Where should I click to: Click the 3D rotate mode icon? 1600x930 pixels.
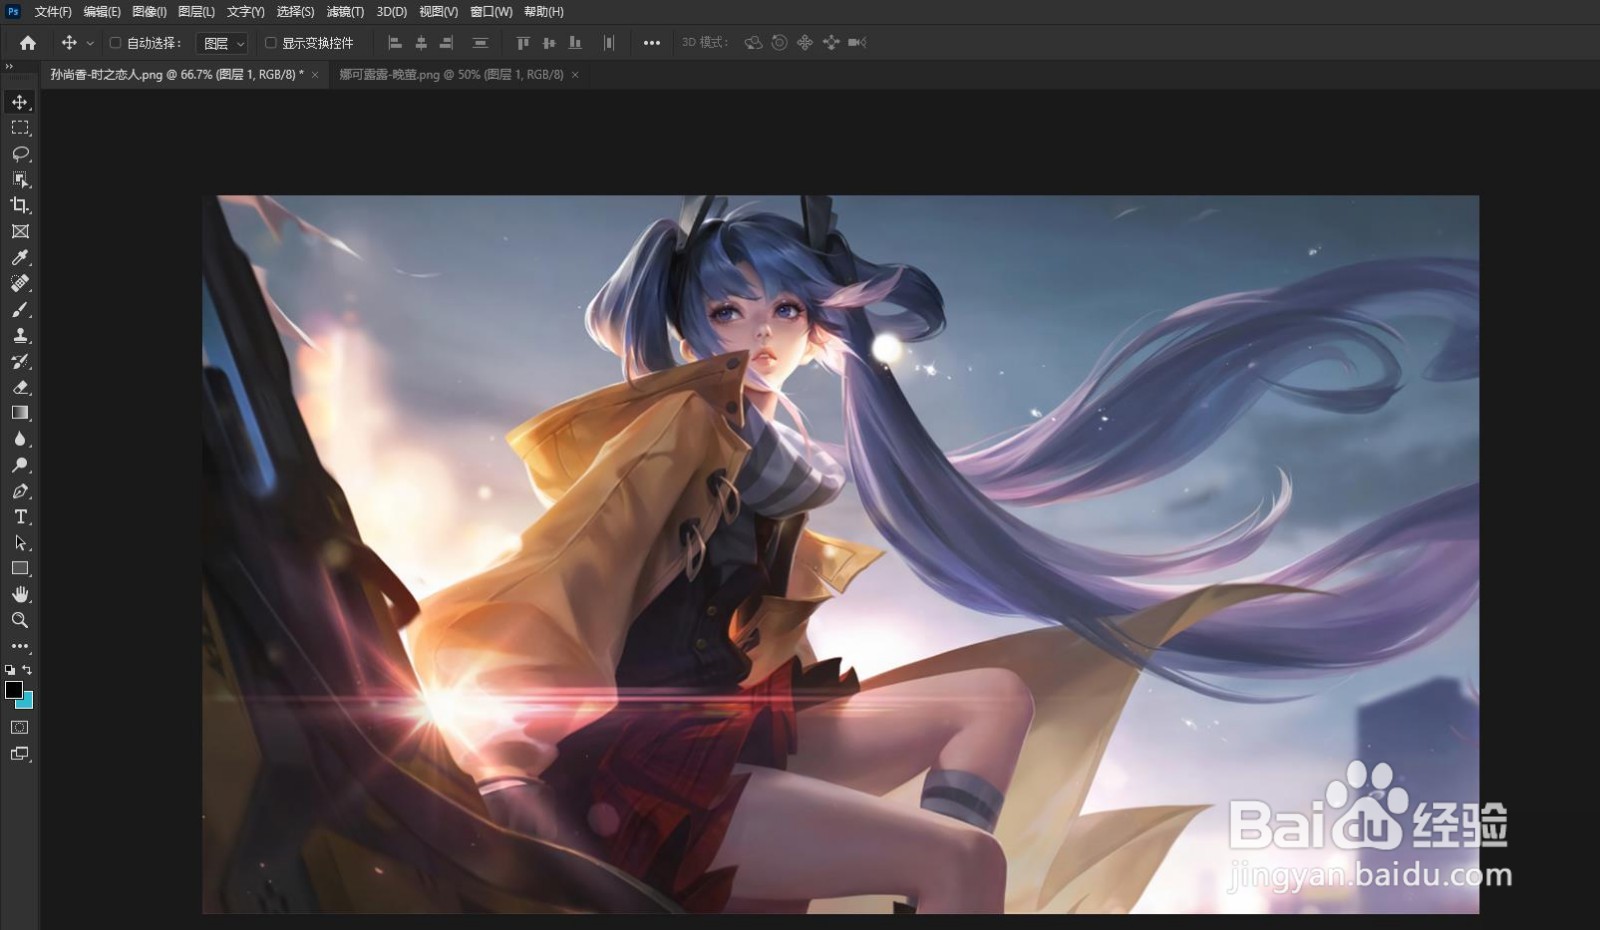(x=754, y=43)
